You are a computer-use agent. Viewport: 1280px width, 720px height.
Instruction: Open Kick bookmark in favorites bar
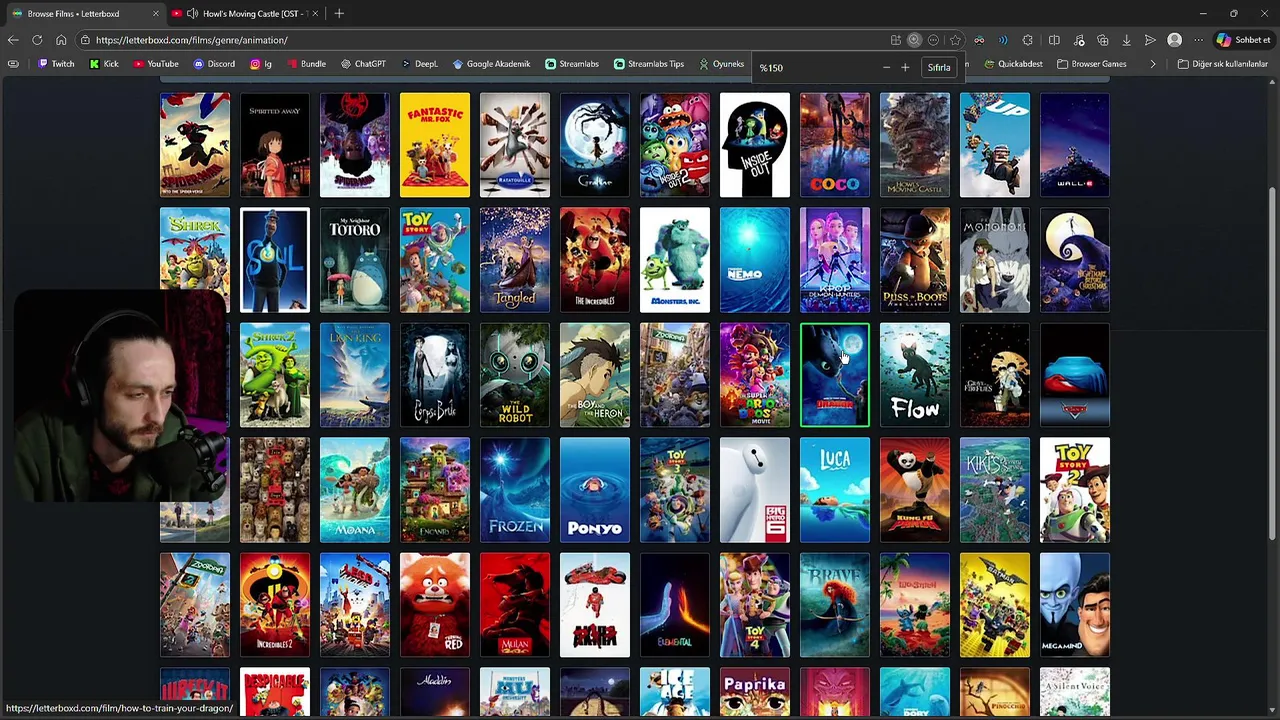(x=103, y=64)
